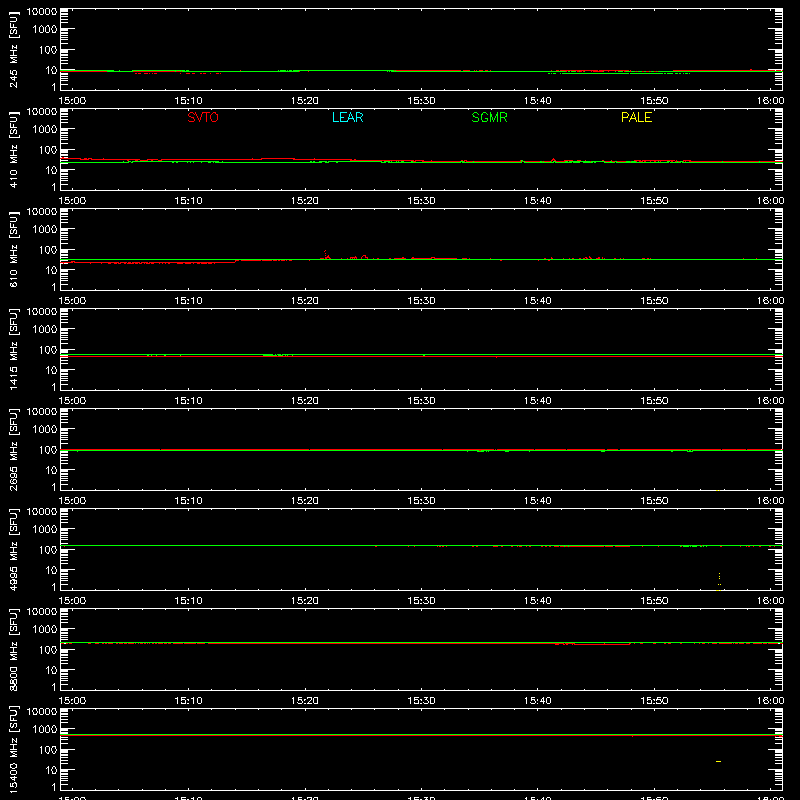Click the yellow dash in 15400 MHz plot
This screenshot has width=800, height=800.
[x=718, y=762]
